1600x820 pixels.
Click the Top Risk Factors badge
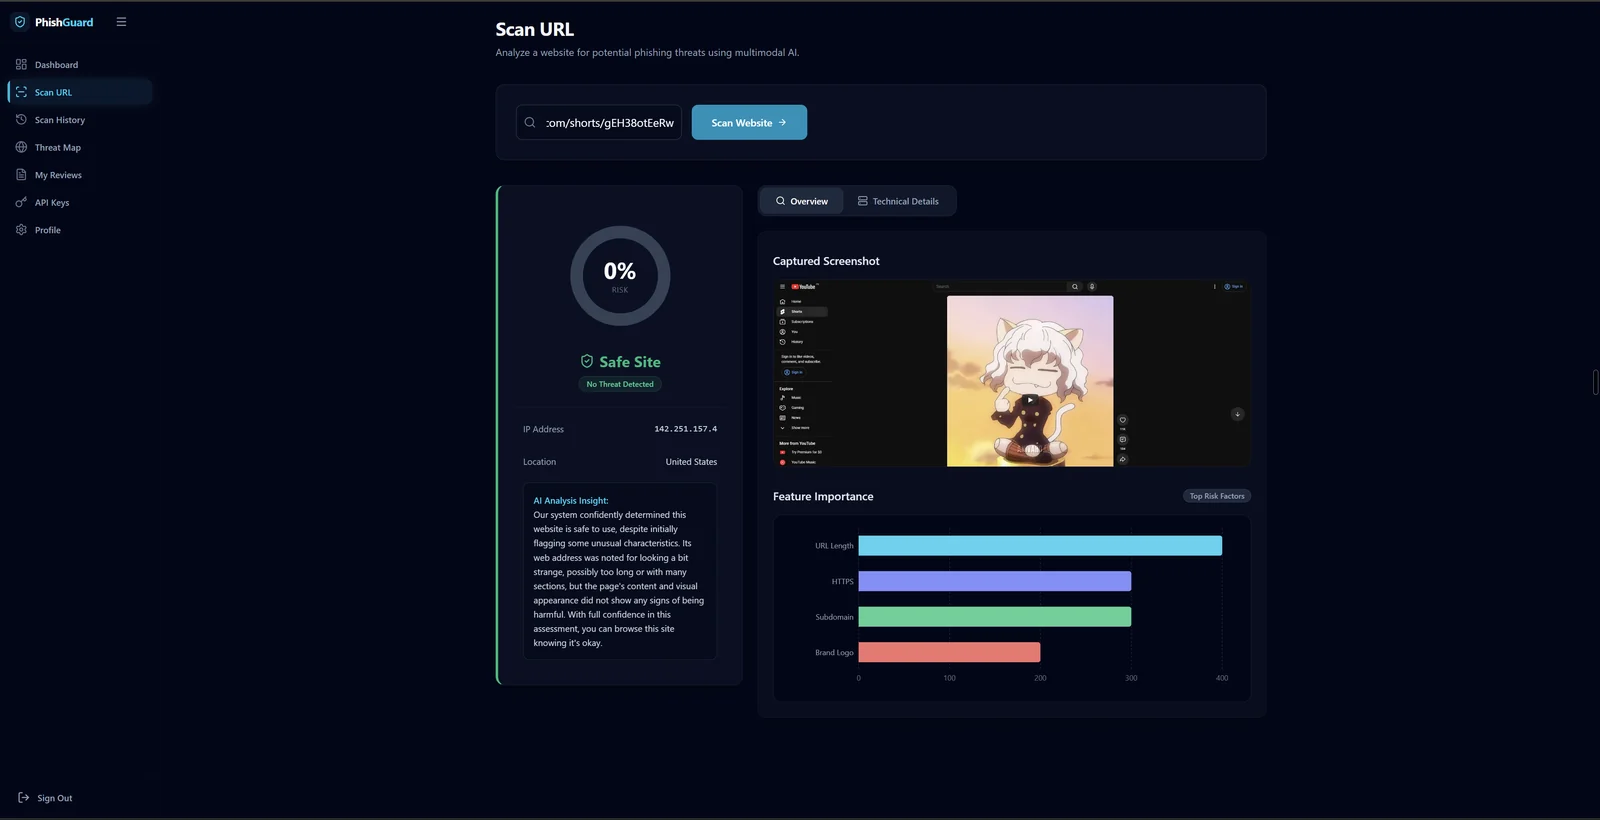[x=1217, y=496]
